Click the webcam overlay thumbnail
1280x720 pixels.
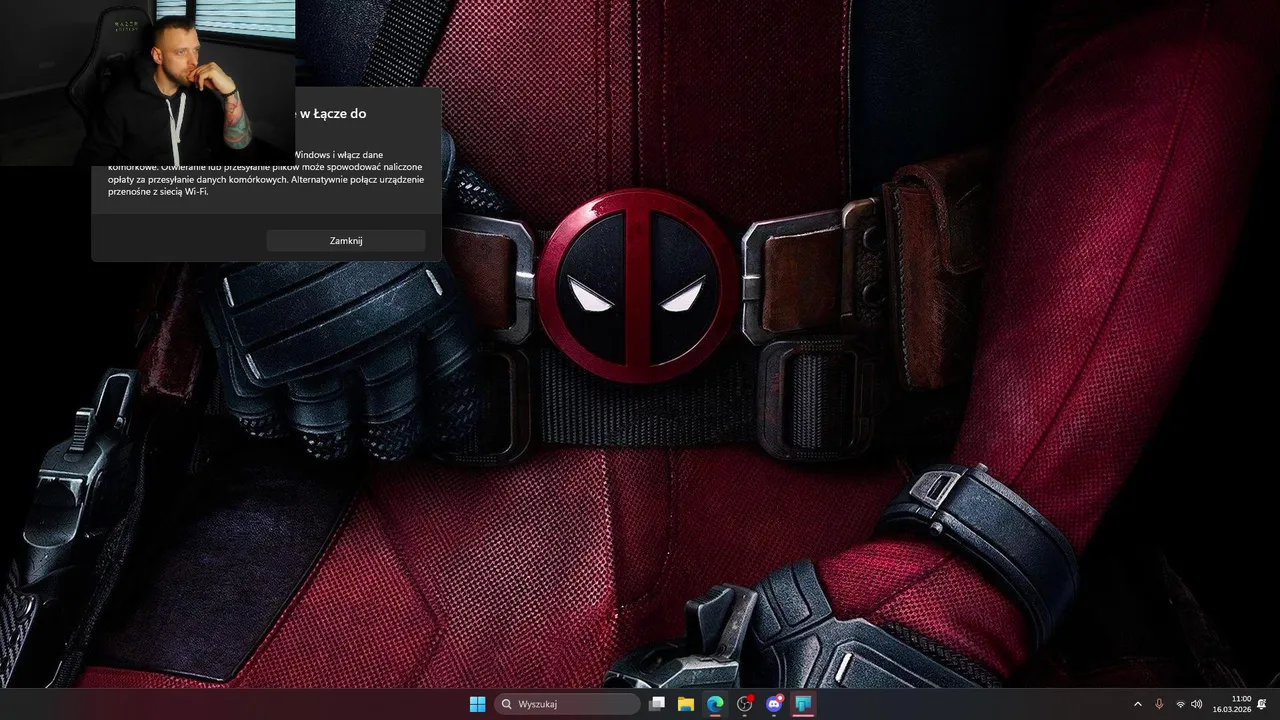(x=148, y=82)
